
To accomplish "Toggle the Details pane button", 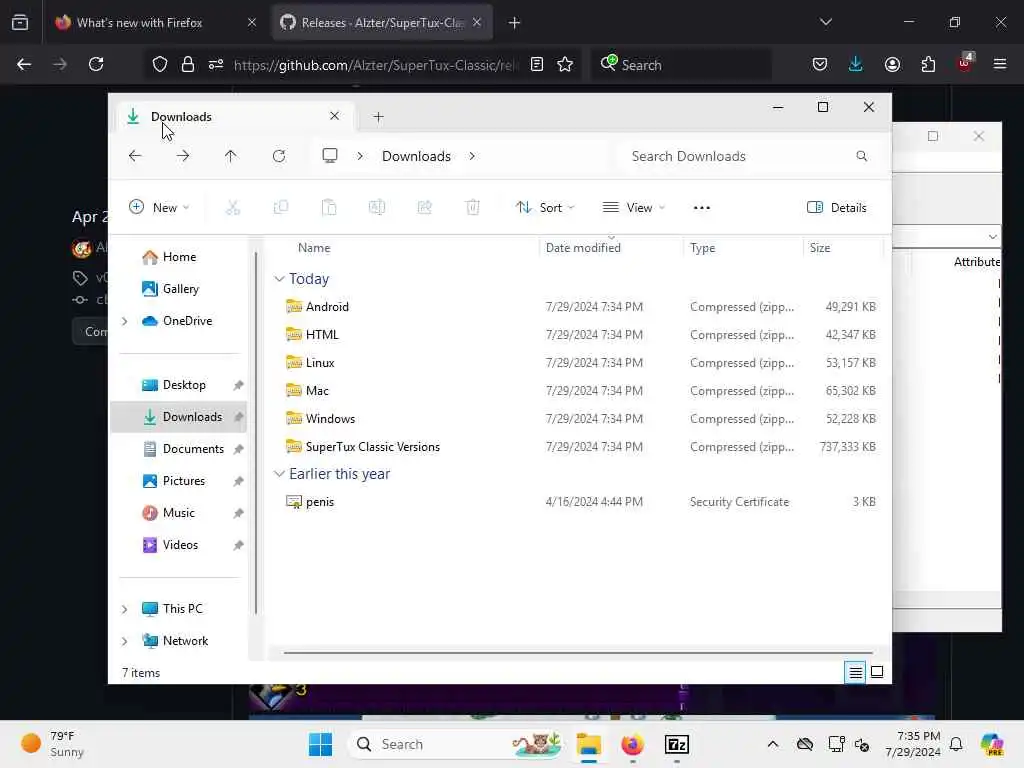I will [x=837, y=208].
